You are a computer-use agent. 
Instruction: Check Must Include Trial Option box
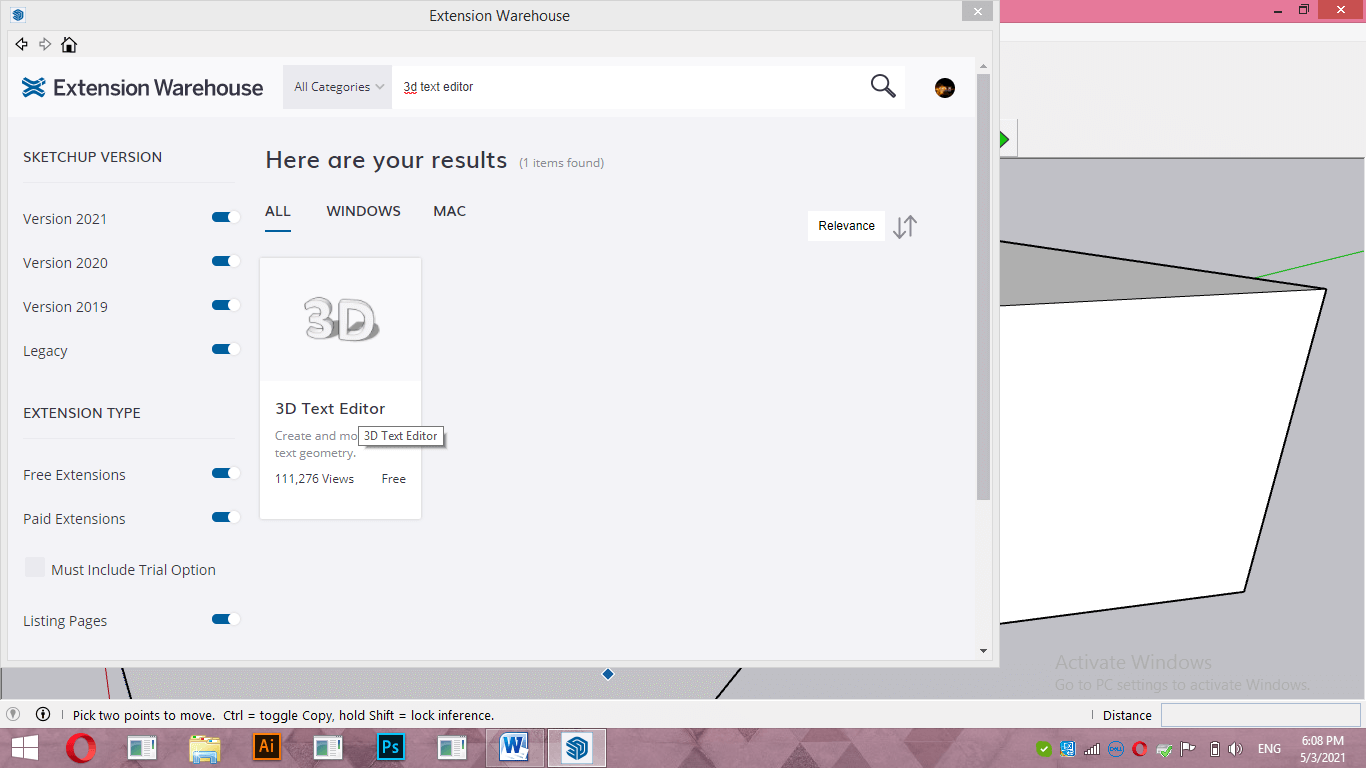click(35, 568)
